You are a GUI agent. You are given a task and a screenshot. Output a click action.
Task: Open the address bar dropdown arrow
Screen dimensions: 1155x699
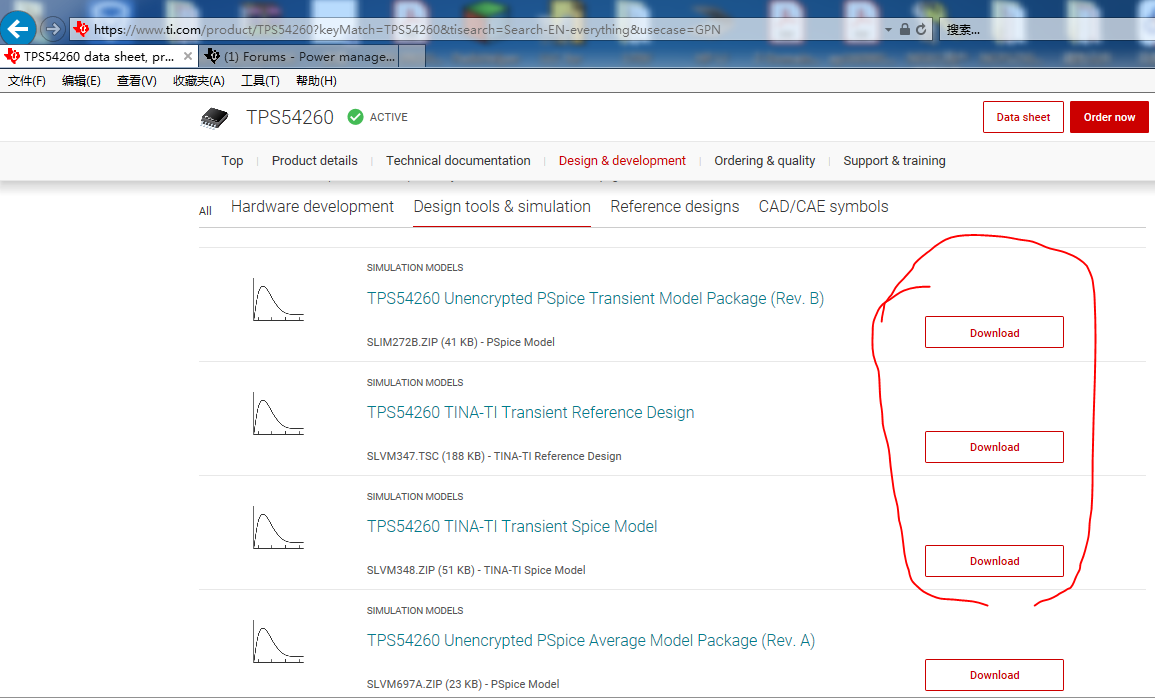888,29
